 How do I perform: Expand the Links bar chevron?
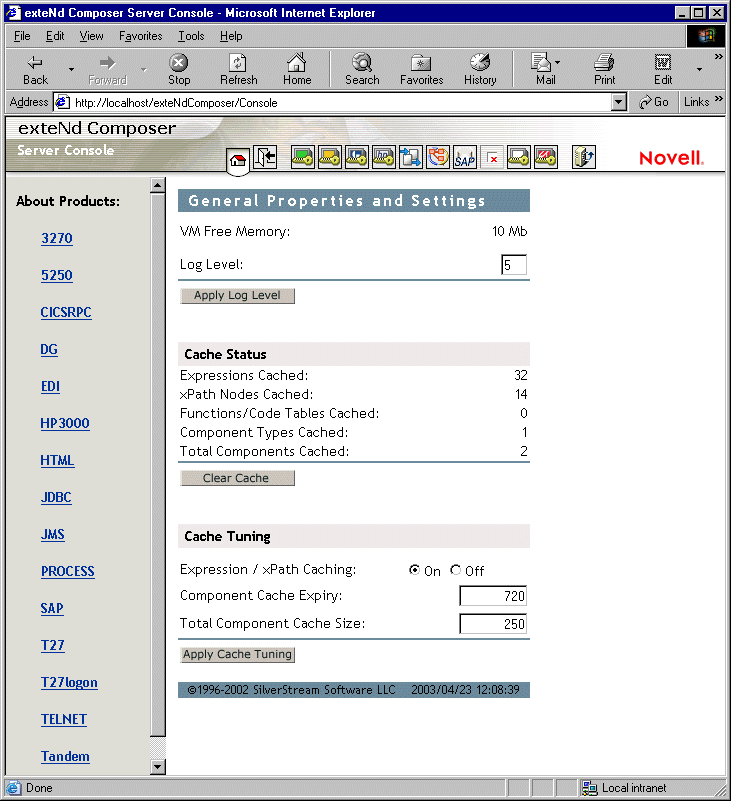click(718, 99)
